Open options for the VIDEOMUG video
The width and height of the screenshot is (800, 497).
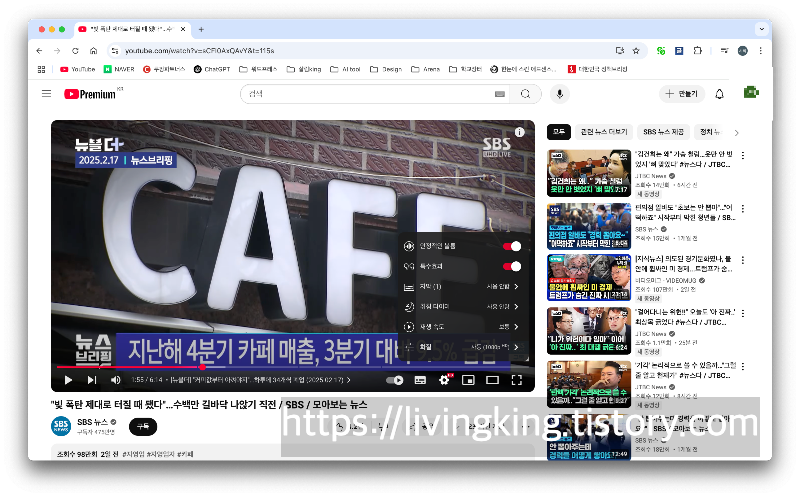(743, 260)
